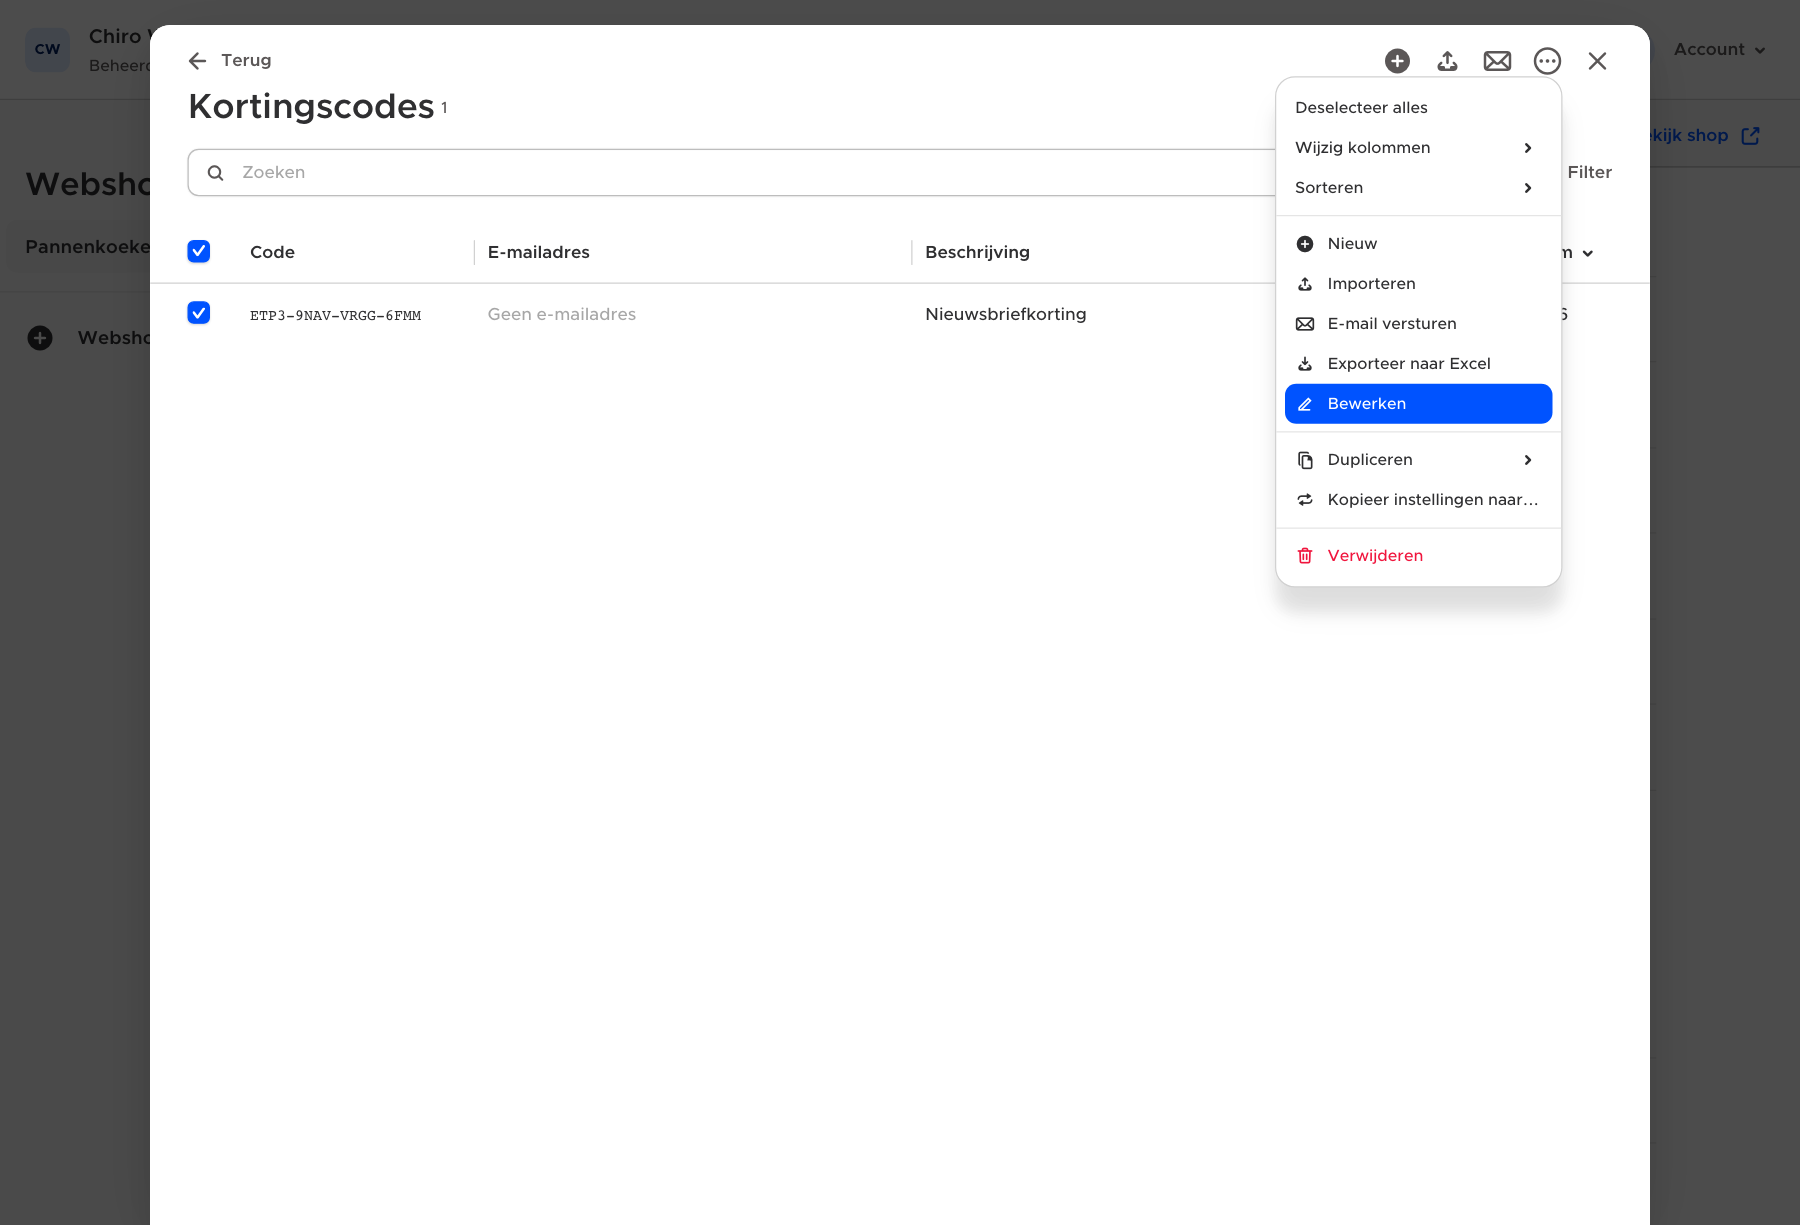Choose Deselecteer alles from menu
Screen dimensions: 1800x1225
1418,107
